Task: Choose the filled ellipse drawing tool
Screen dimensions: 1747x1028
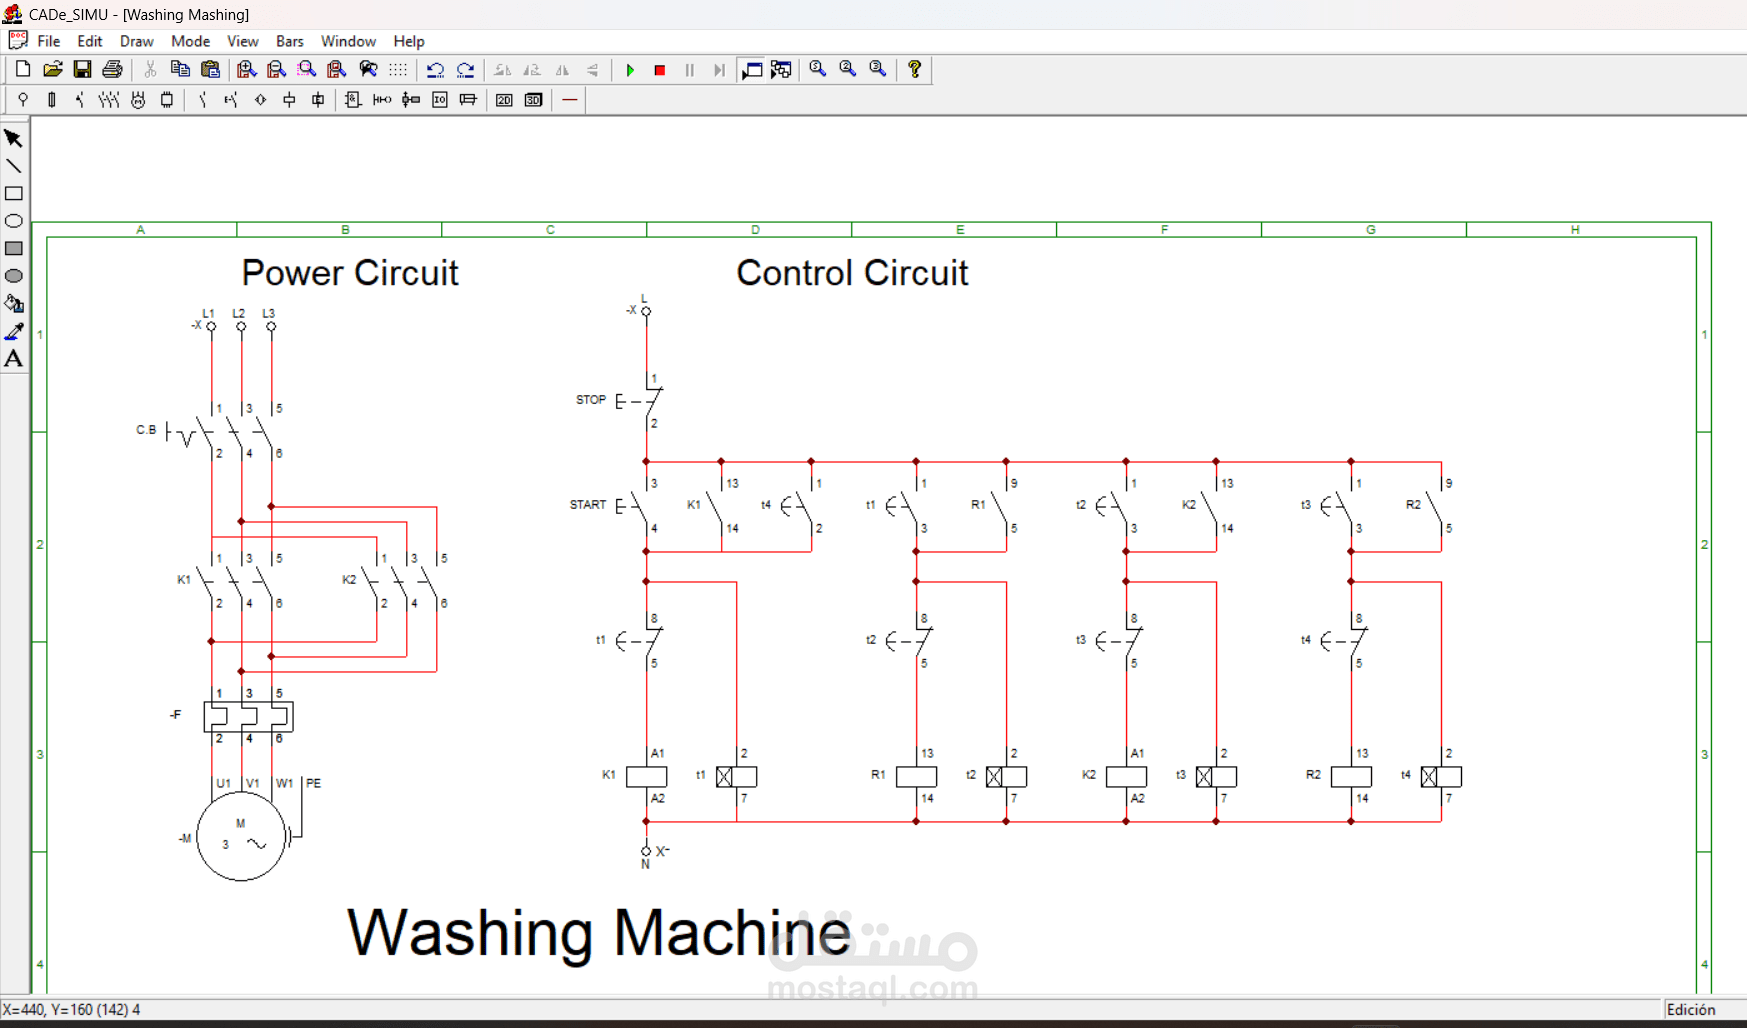Action: click(14, 276)
